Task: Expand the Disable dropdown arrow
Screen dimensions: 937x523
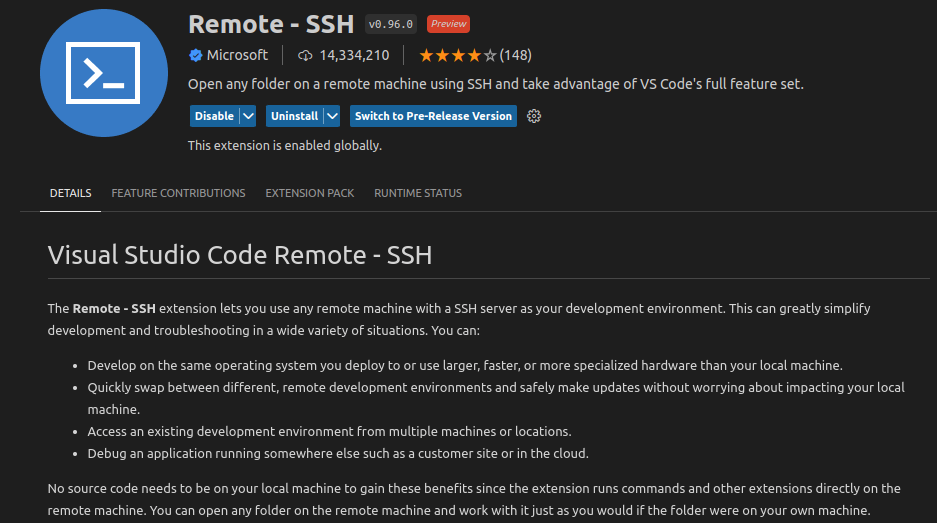Action: pos(248,116)
